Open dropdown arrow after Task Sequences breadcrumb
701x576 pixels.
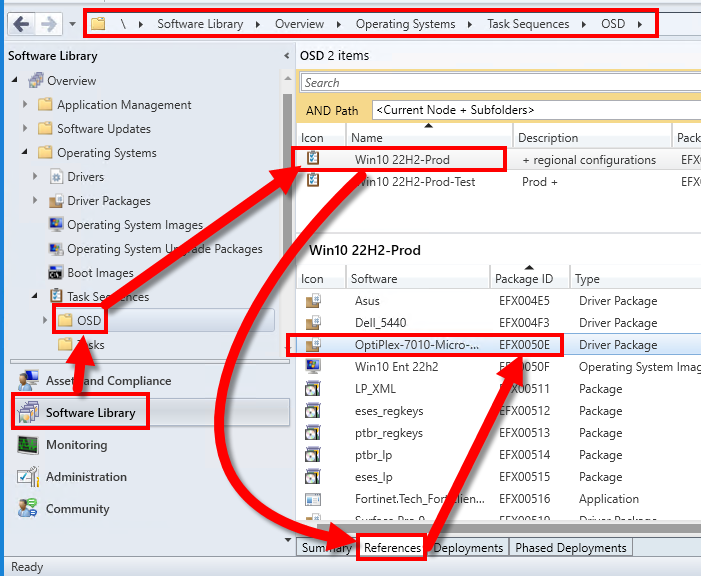[584, 24]
